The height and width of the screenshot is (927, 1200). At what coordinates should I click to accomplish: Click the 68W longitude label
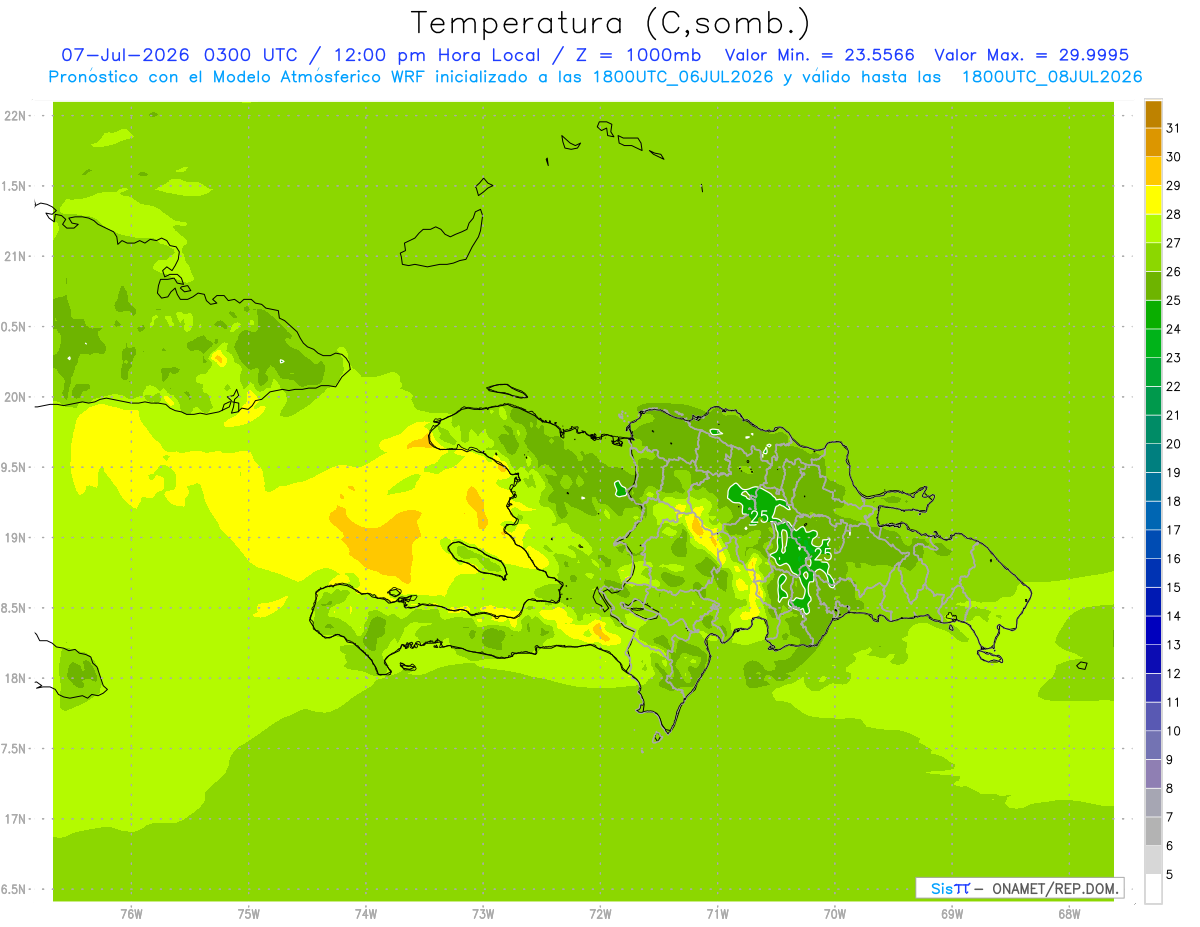pyautogui.click(x=1069, y=914)
